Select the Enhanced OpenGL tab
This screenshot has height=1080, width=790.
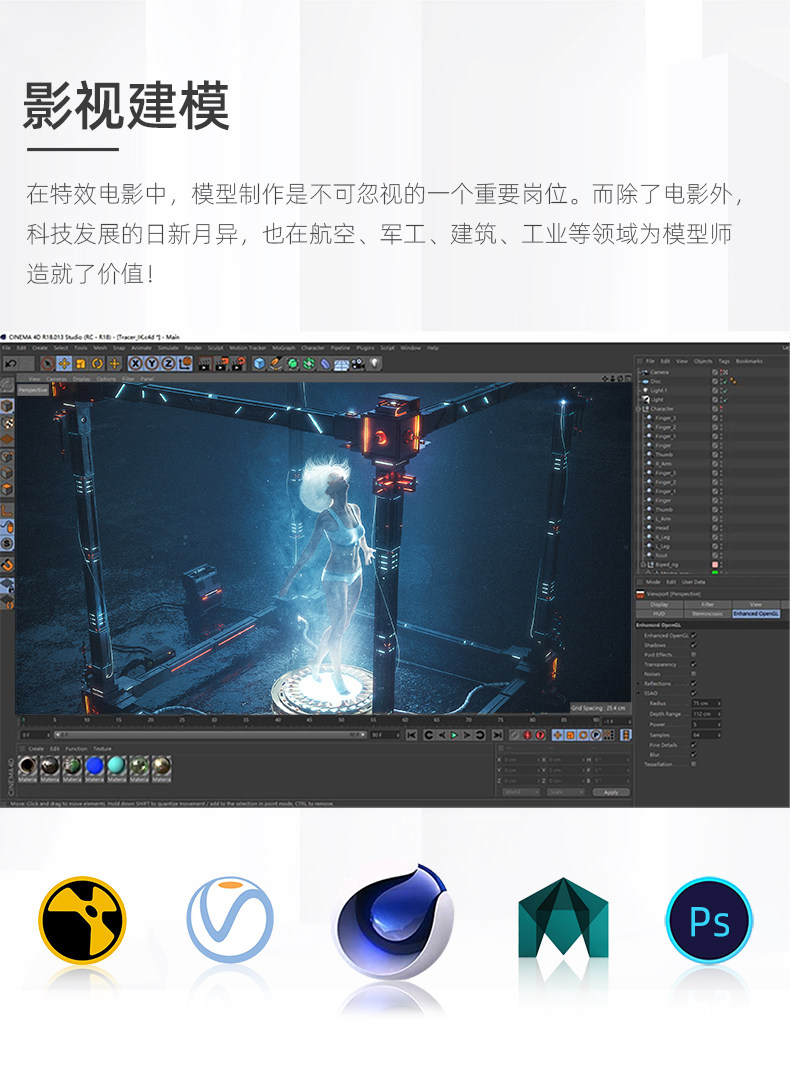756,613
